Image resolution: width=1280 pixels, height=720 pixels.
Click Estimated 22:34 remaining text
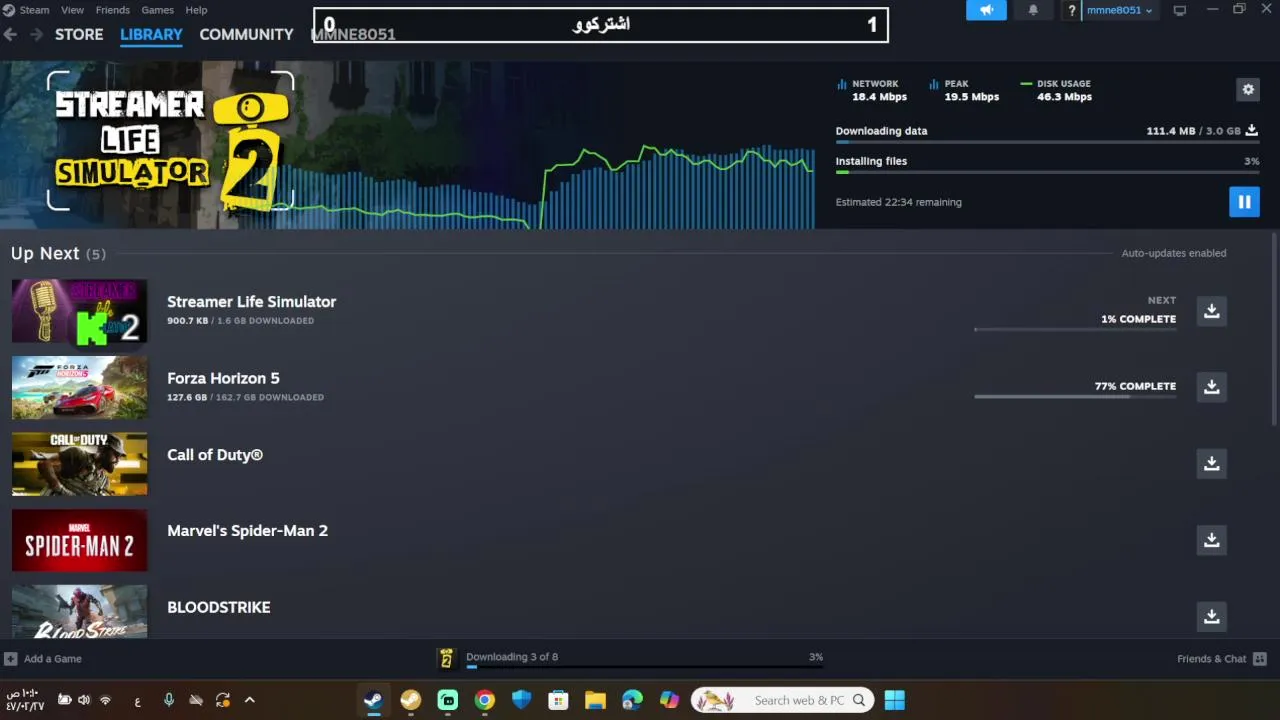[898, 202]
